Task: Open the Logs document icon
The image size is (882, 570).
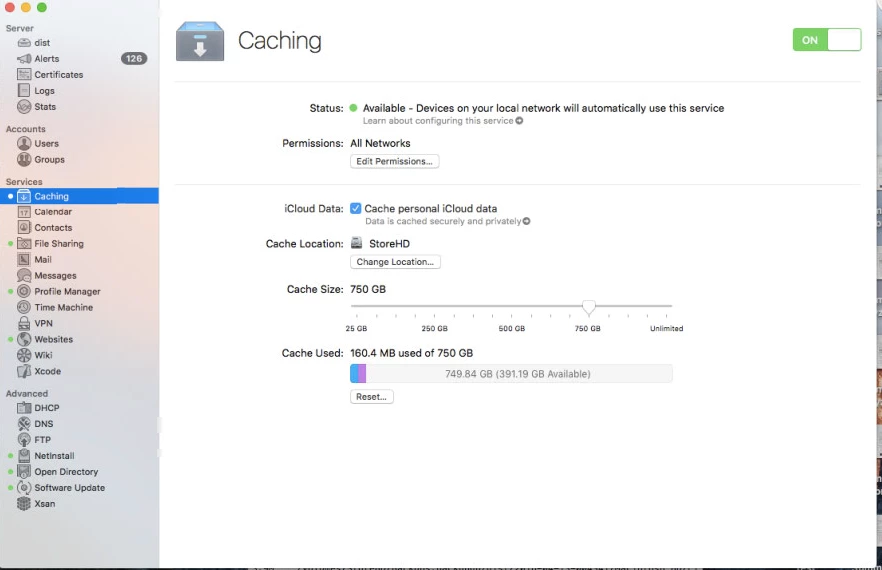Action: (24, 91)
